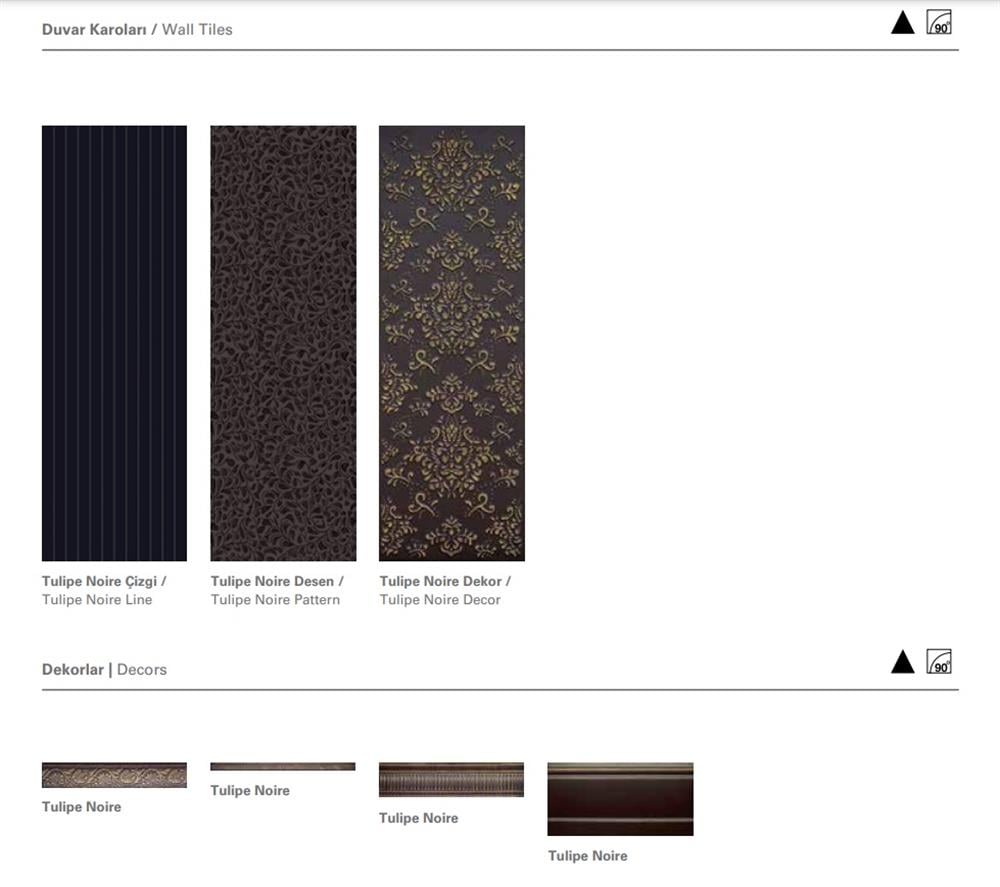
Task: Open the damask-patterned tile thumbnail
Action: point(451,344)
